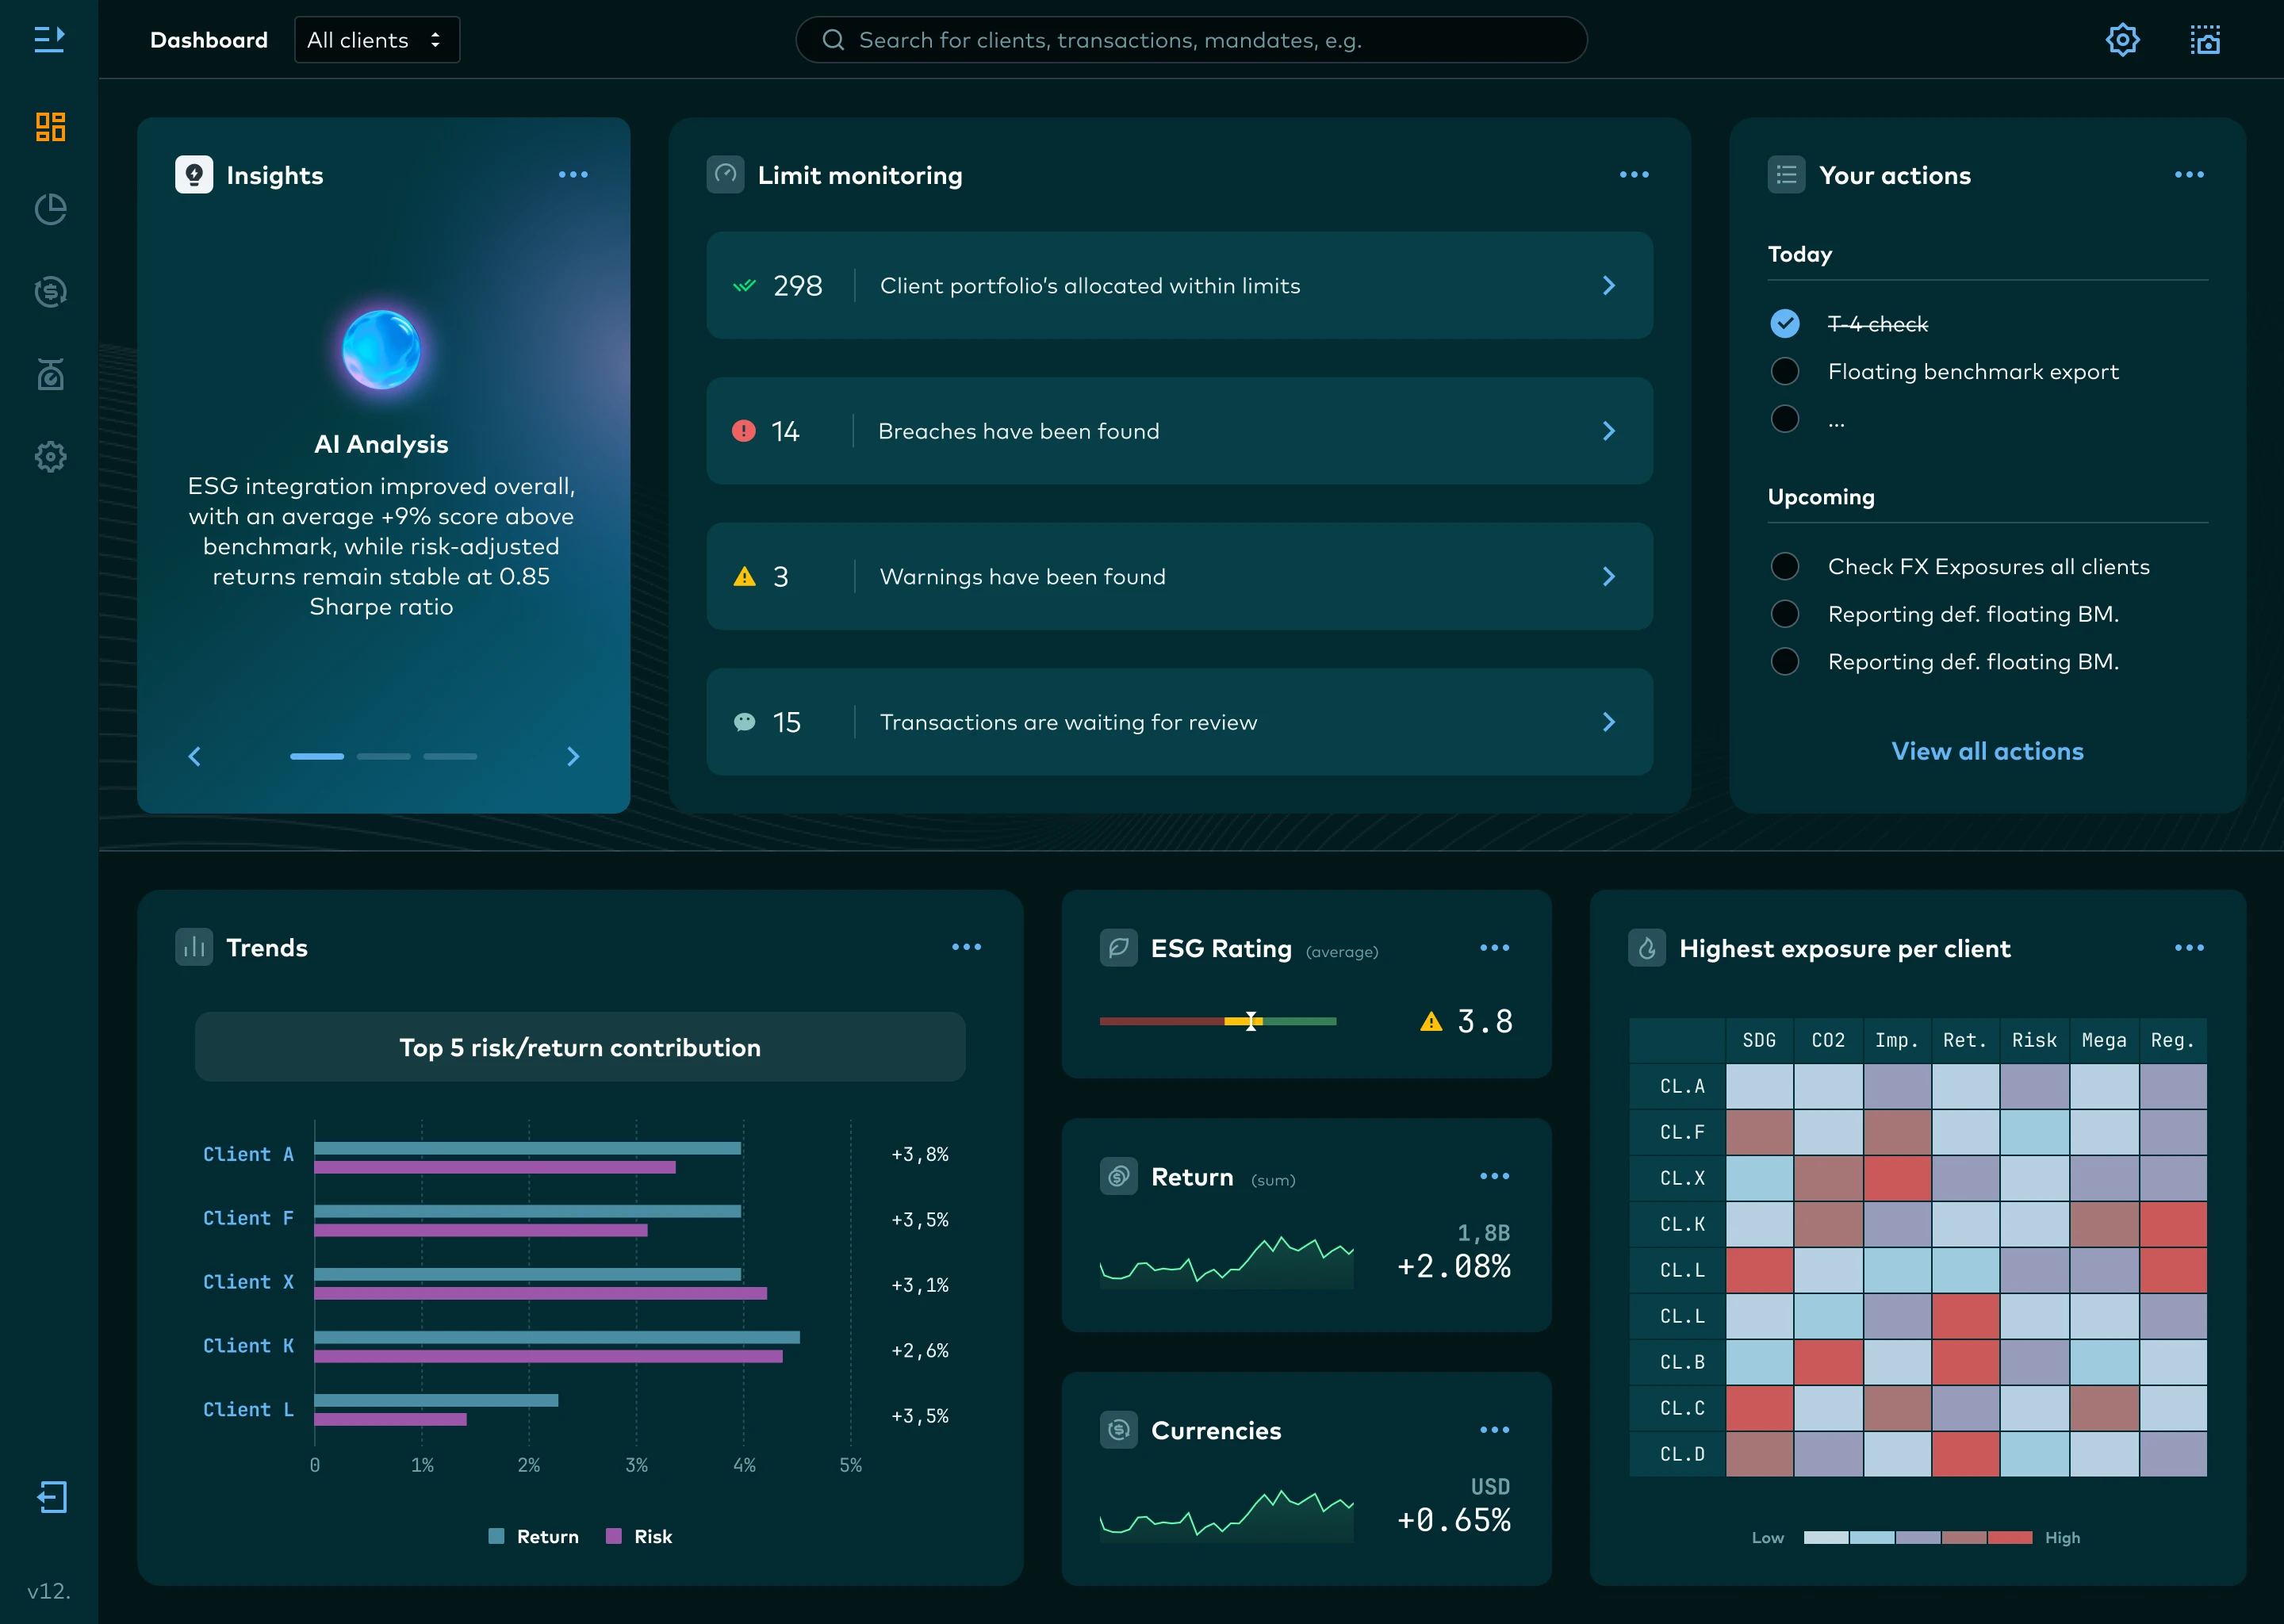Check off Floating benchmark export action

1785,371
